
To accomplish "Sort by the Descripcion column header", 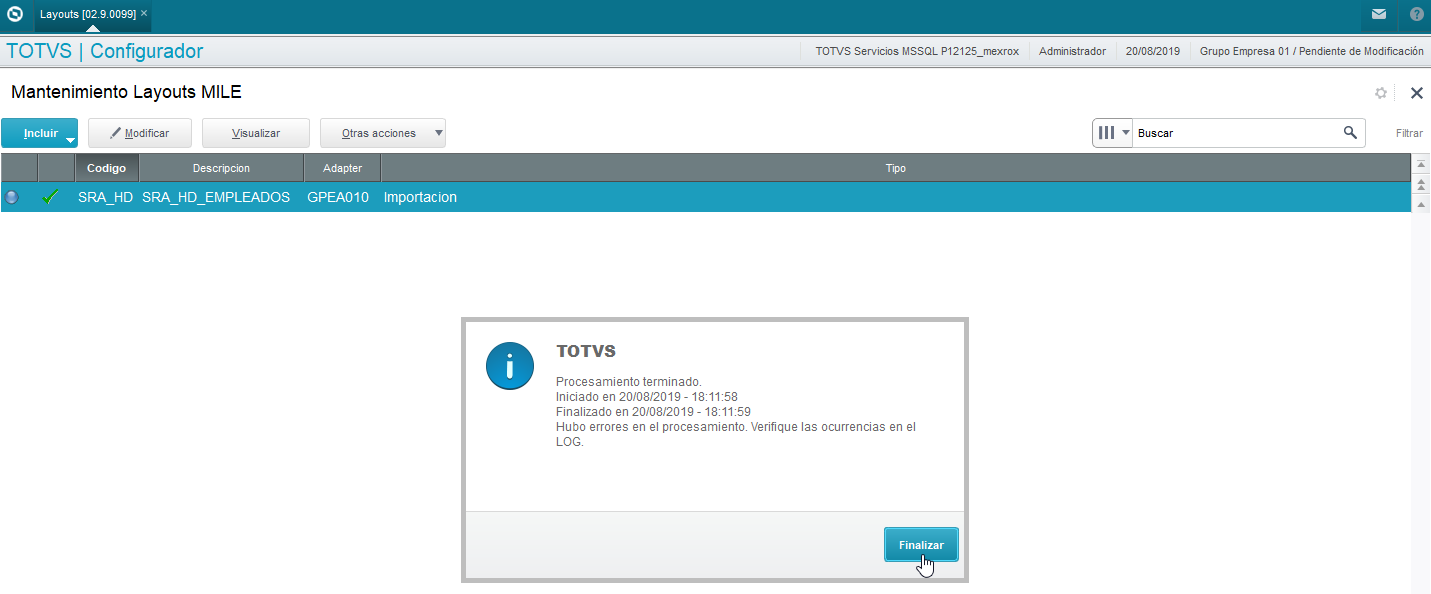I will coord(221,168).
